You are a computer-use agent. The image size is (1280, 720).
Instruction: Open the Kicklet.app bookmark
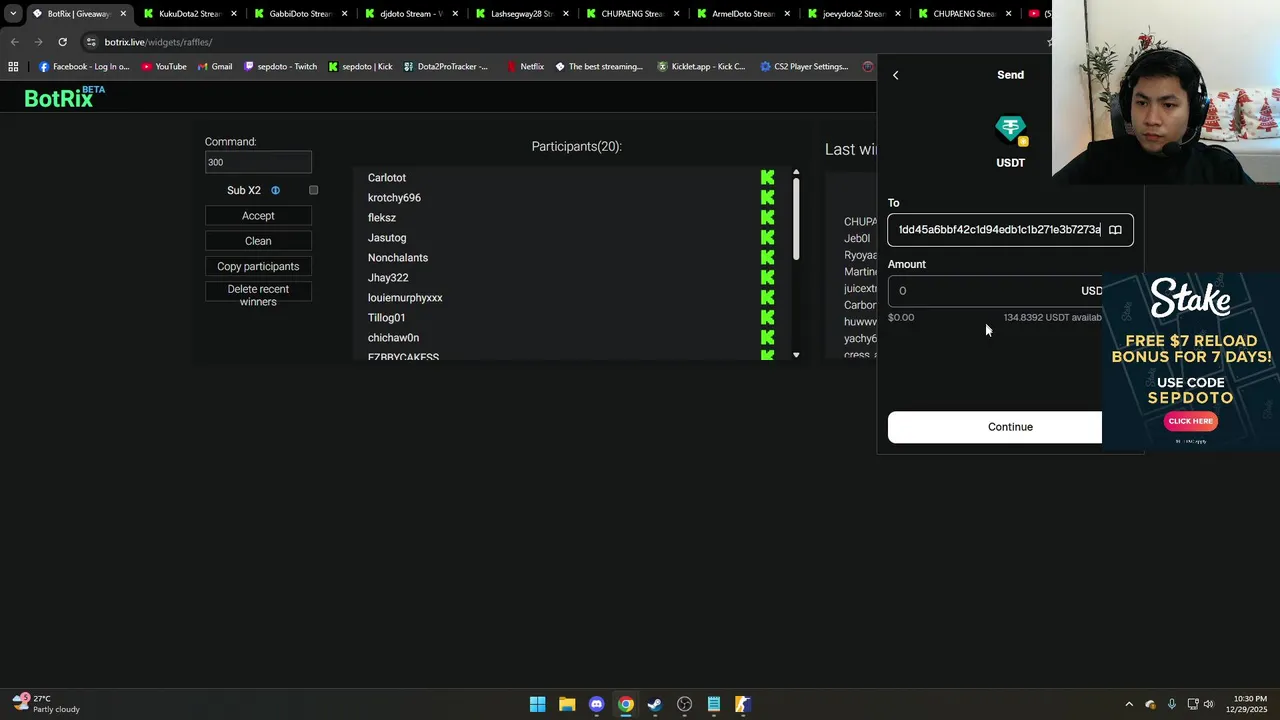[x=700, y=67]
